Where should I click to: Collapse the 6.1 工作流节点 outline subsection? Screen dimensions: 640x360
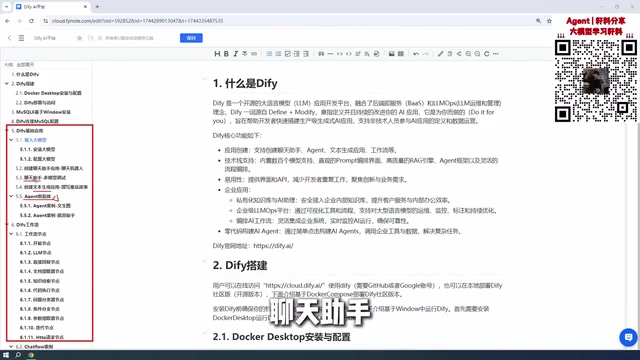pyautogui.click(x=11, y=234)
